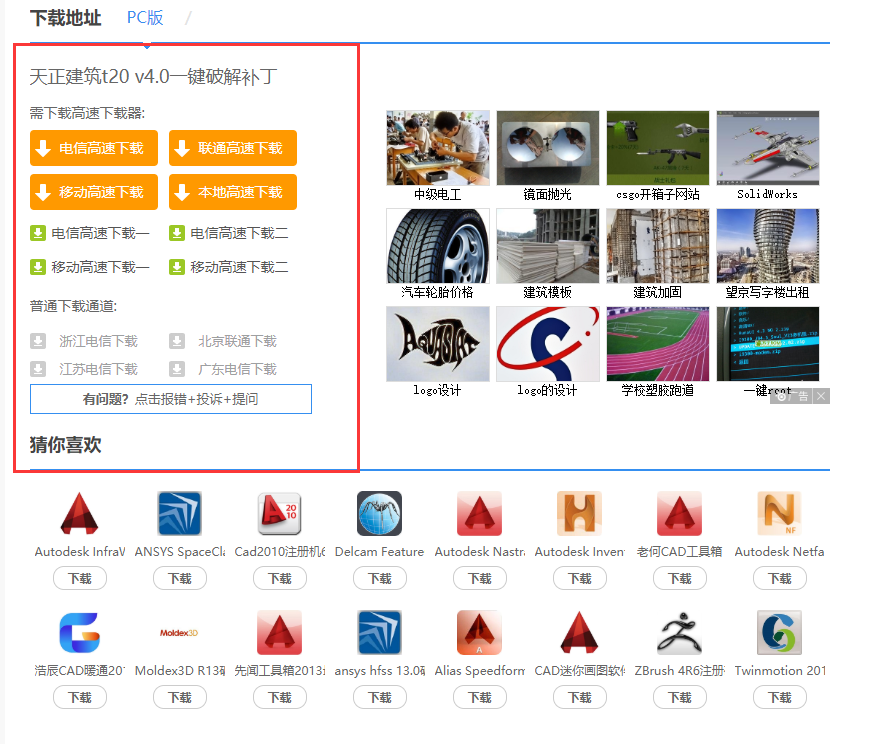
Task: Open the 中级电工 ad thumbnail
Action: click(x=438, y=148)
